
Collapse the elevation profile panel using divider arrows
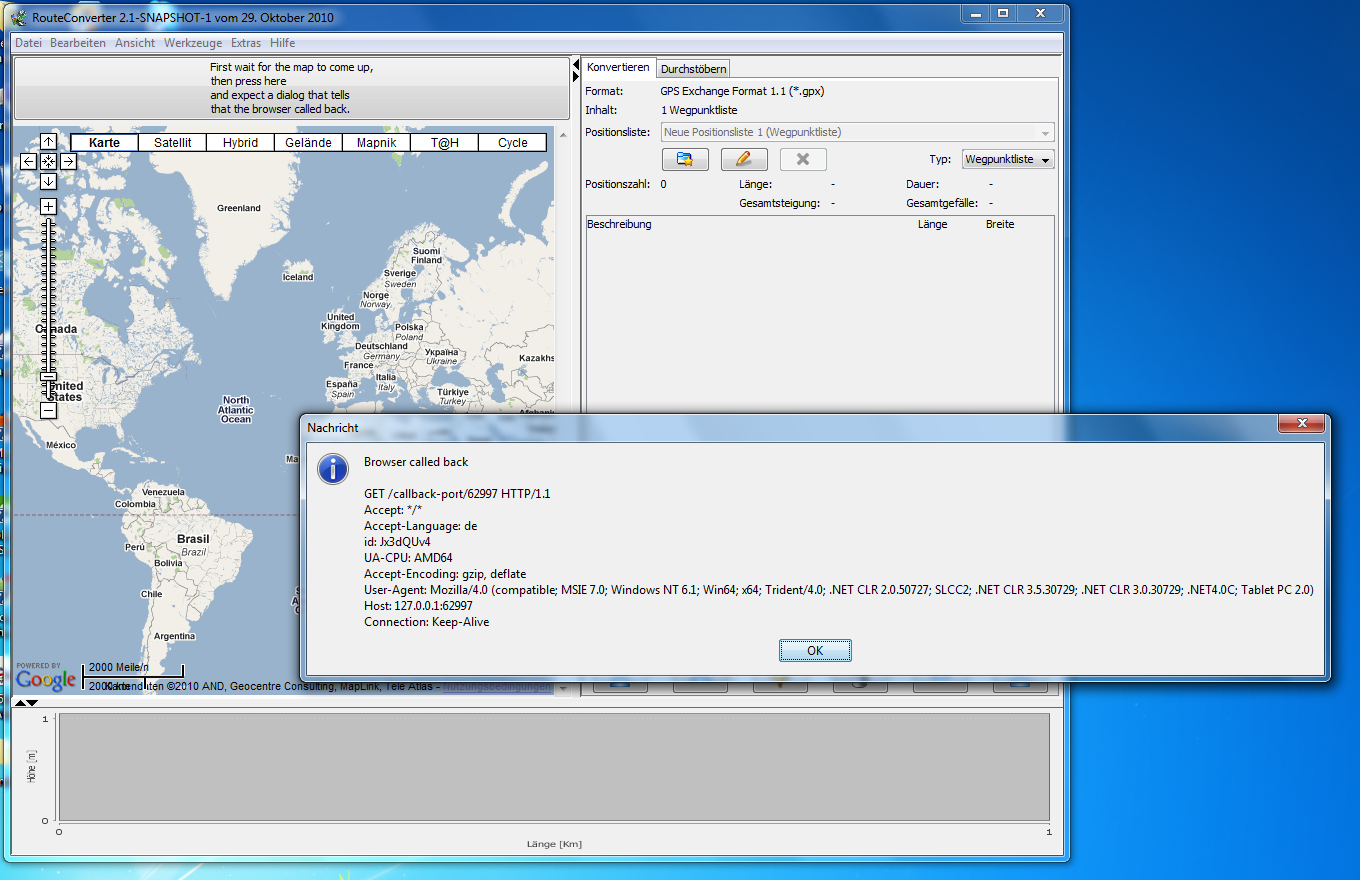click(32, 703)
